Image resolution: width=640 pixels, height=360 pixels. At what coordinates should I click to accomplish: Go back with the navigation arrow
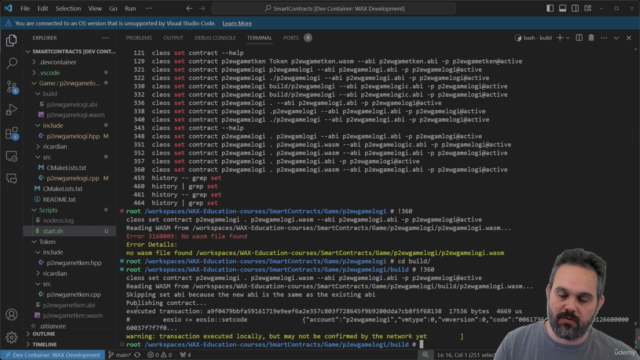click(x=189, y=8)
